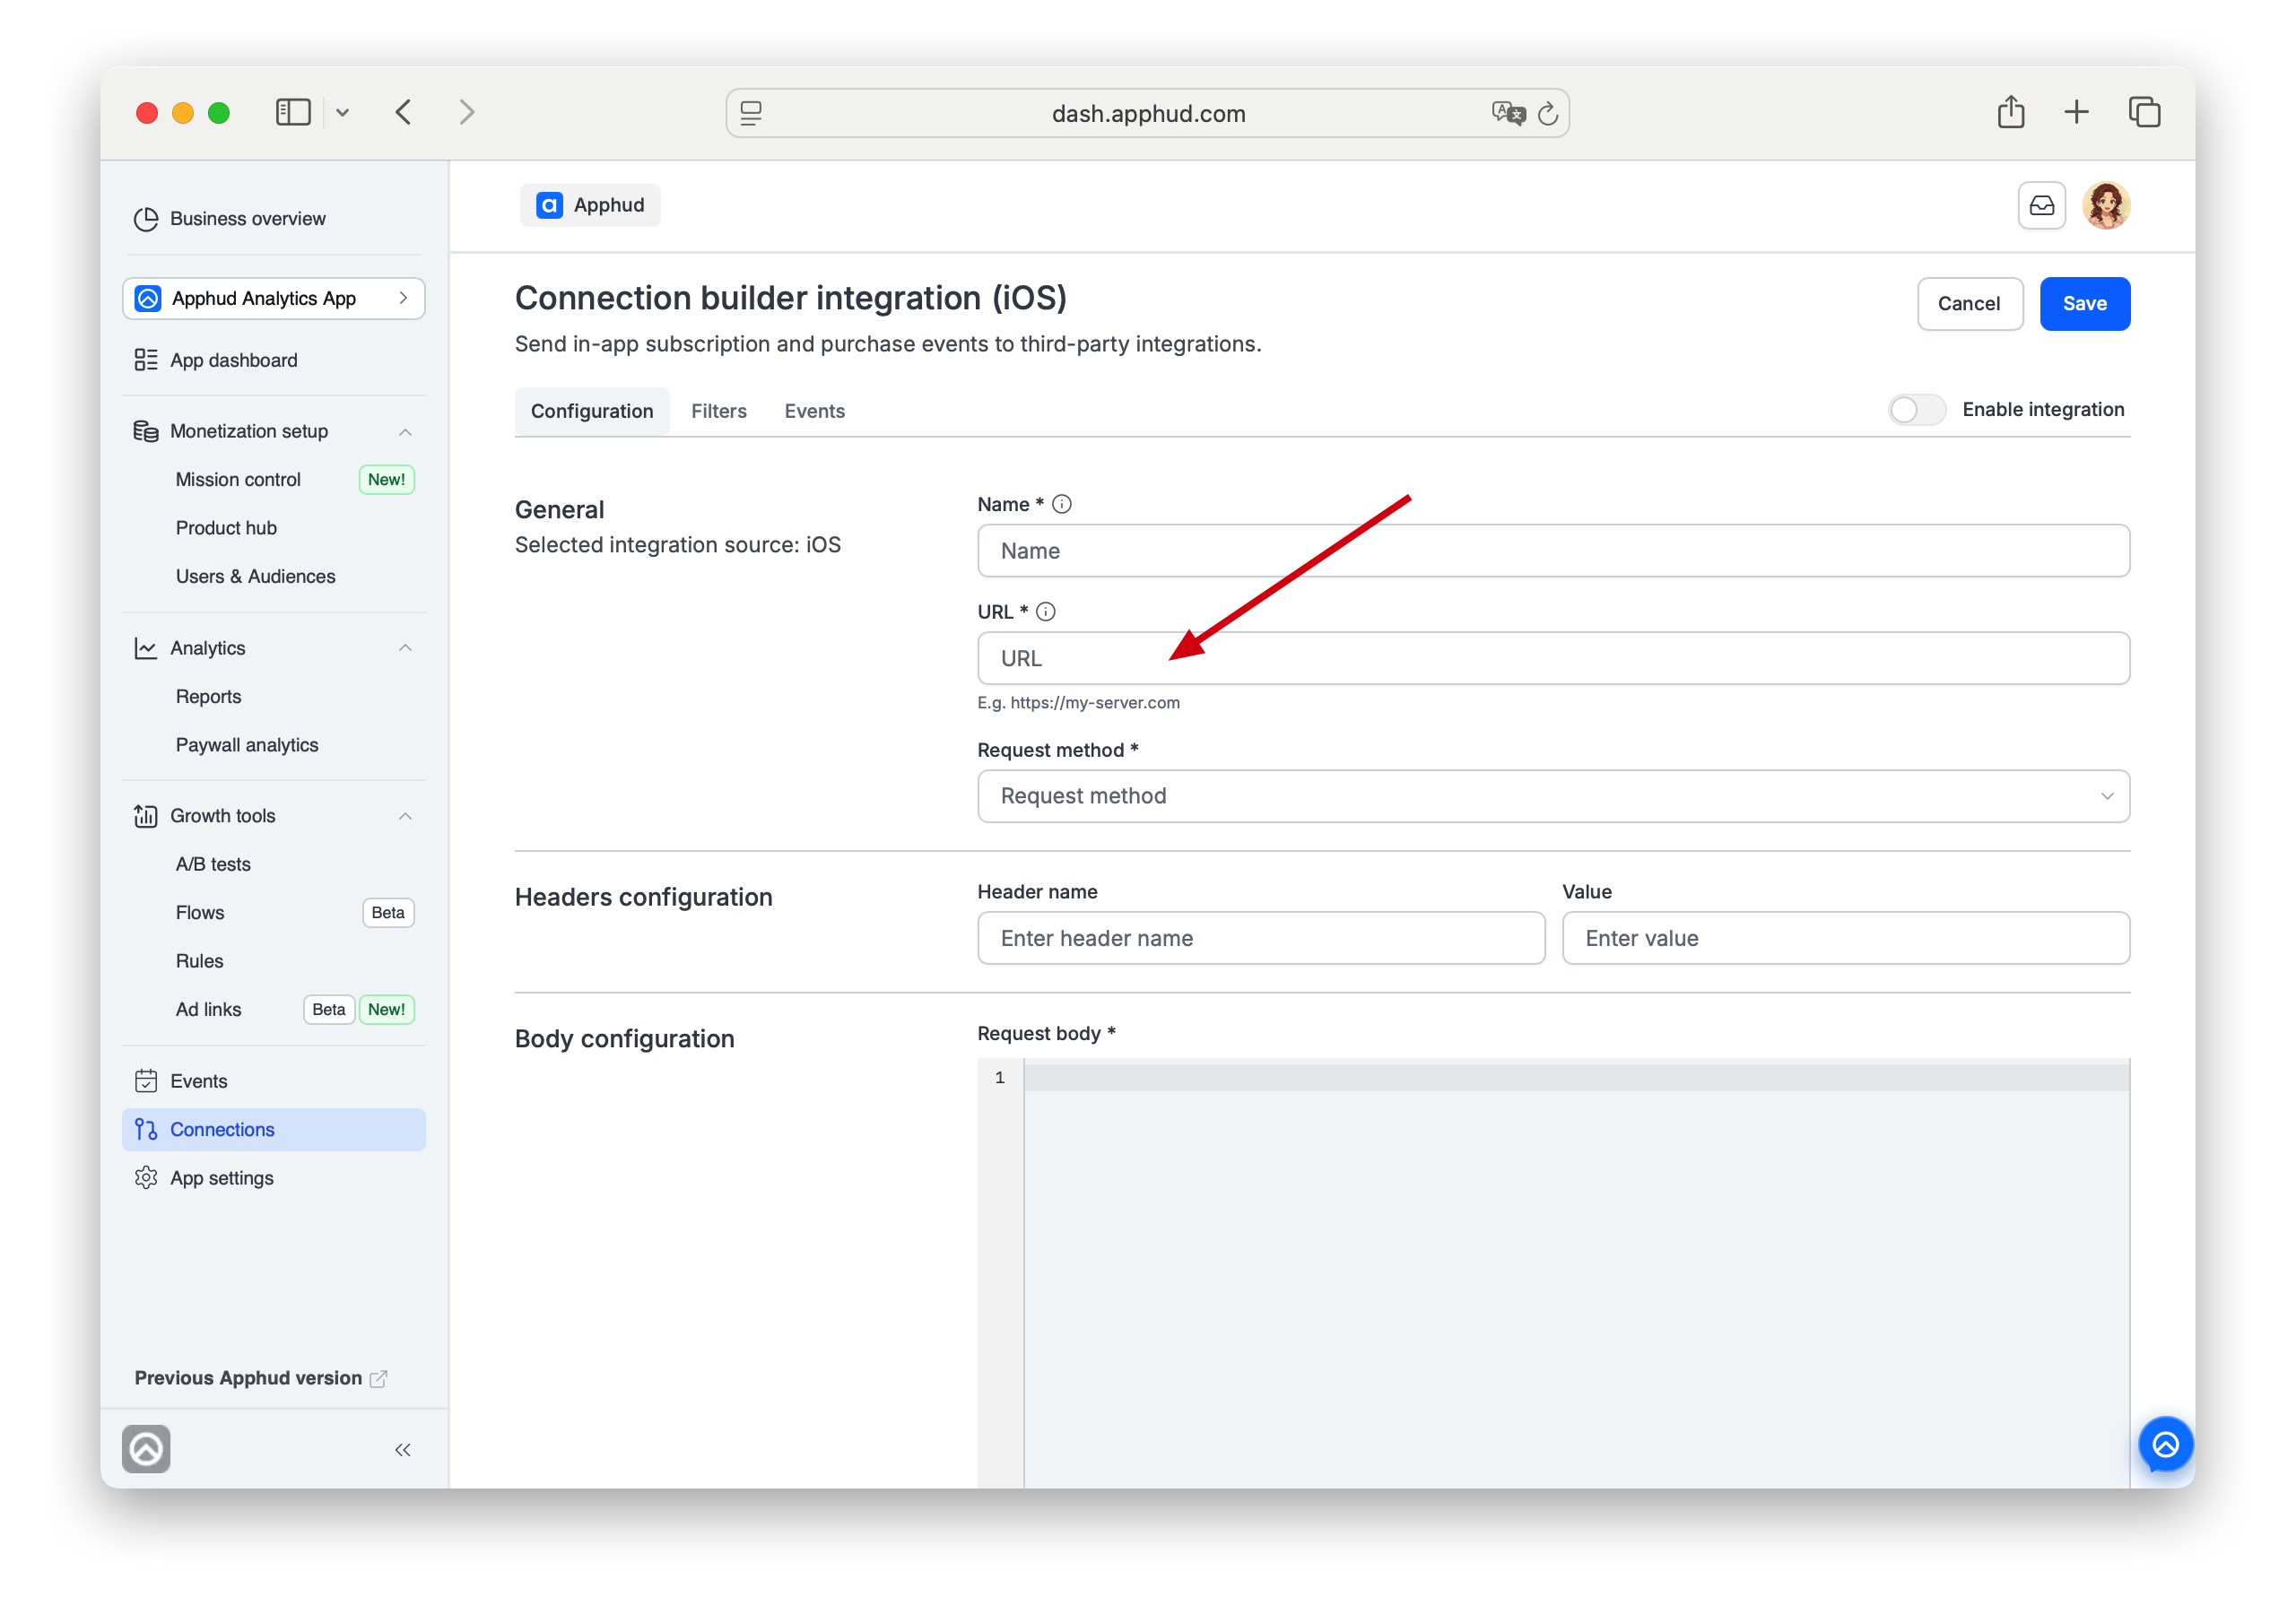Open Product hub

pyautogui.click(x=226, y=527)
